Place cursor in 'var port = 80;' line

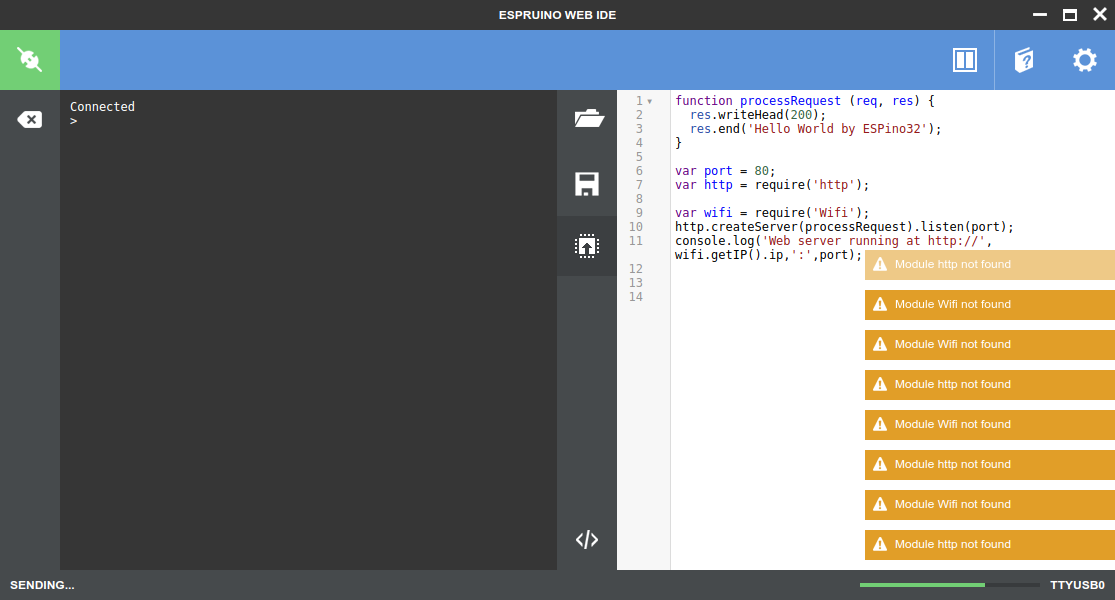point(725,171)
